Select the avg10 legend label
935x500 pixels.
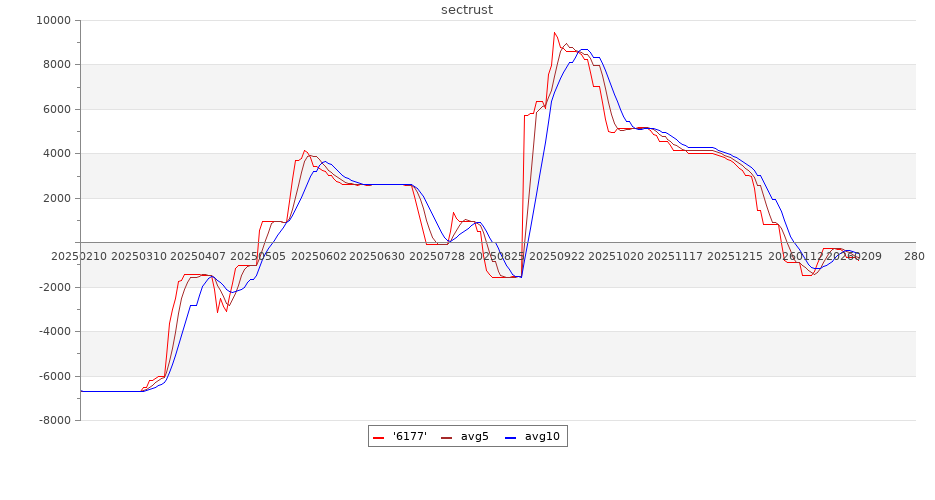click(x=542, y=436)
